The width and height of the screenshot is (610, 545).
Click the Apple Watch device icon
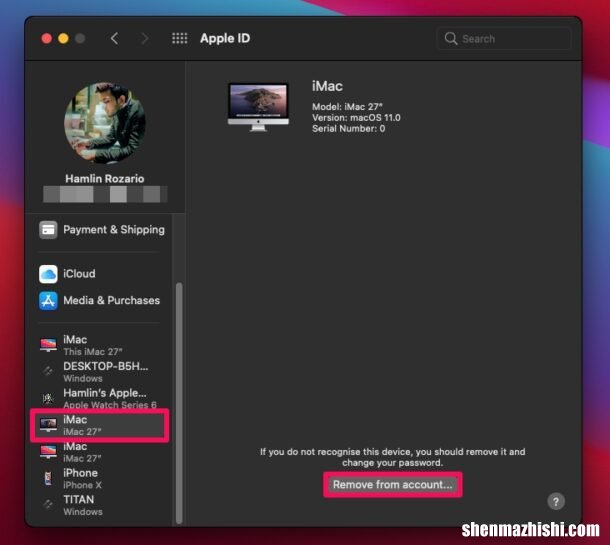[48, 398]
